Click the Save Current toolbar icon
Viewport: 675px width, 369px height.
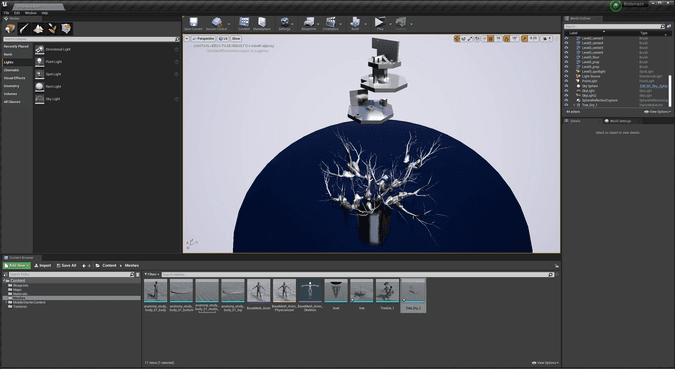tap(193, 24)
